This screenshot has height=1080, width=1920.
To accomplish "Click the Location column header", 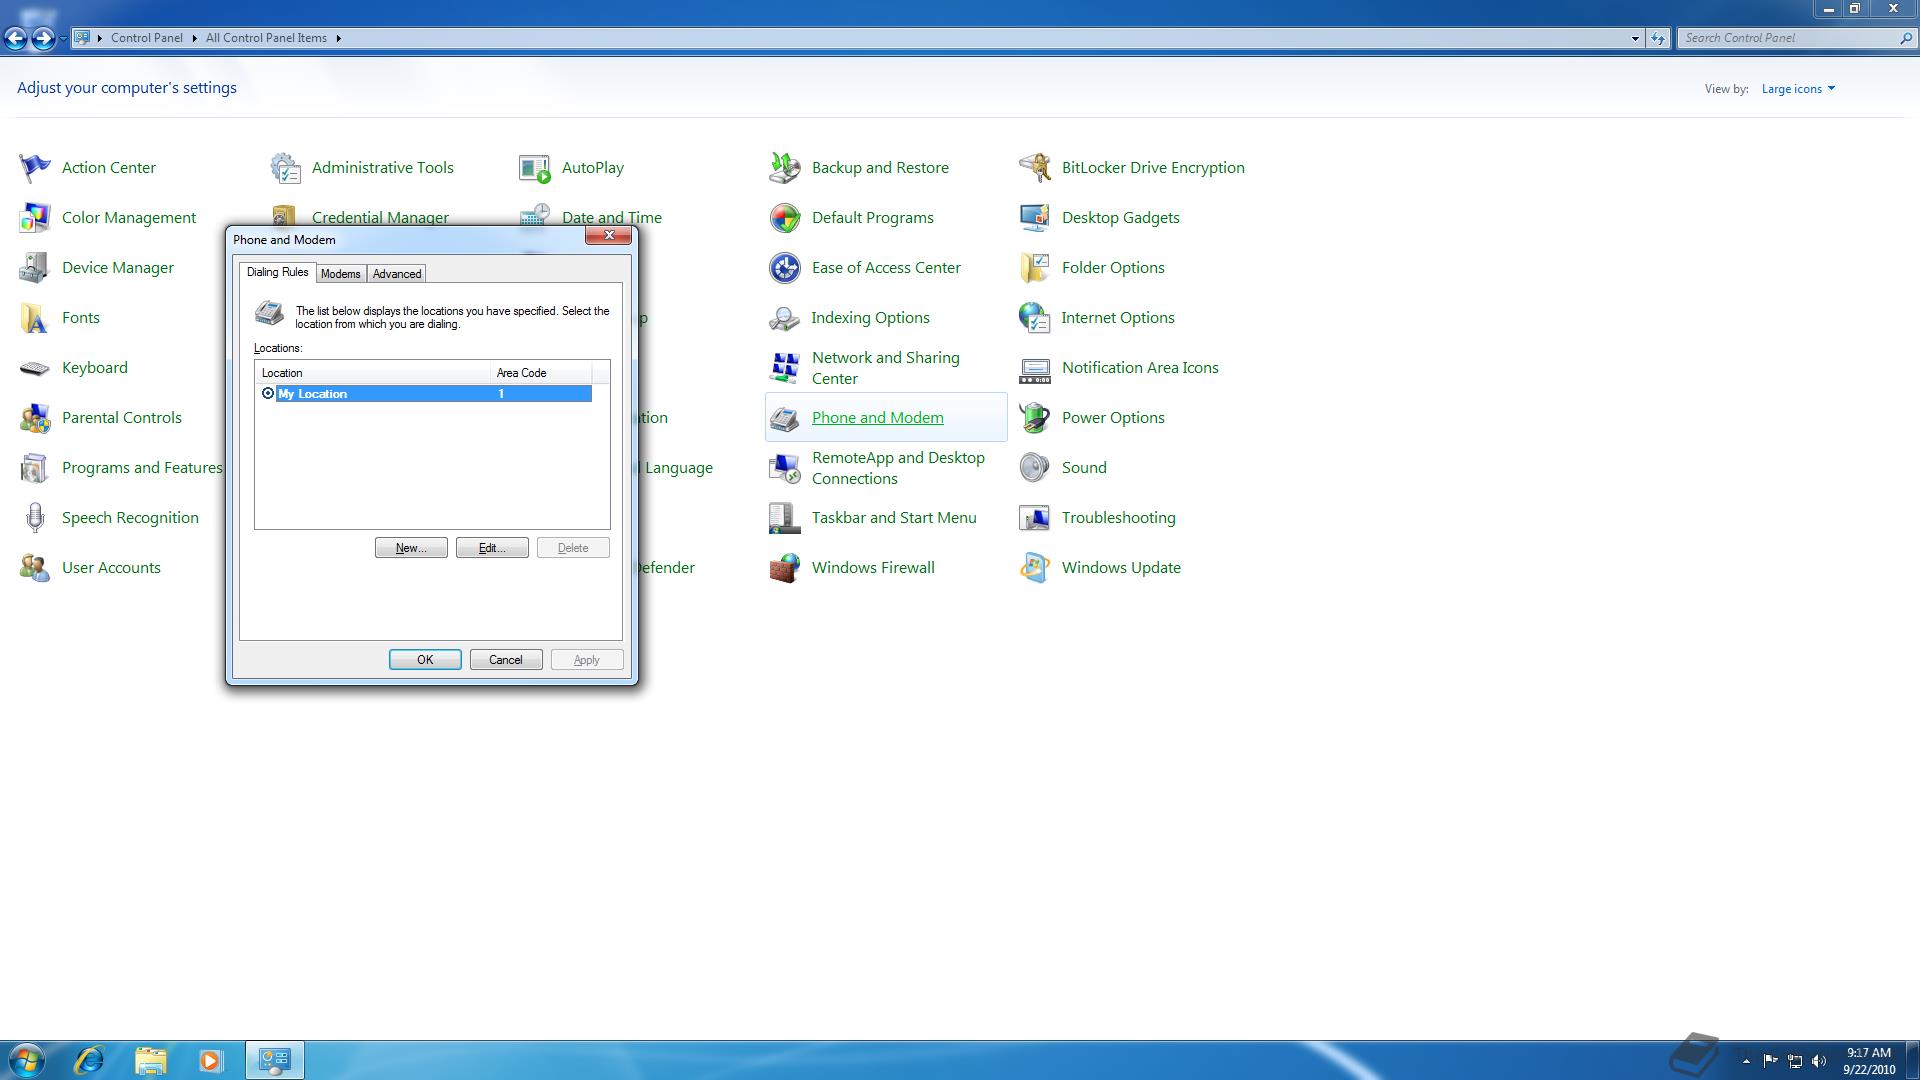I will coord(373,373).
